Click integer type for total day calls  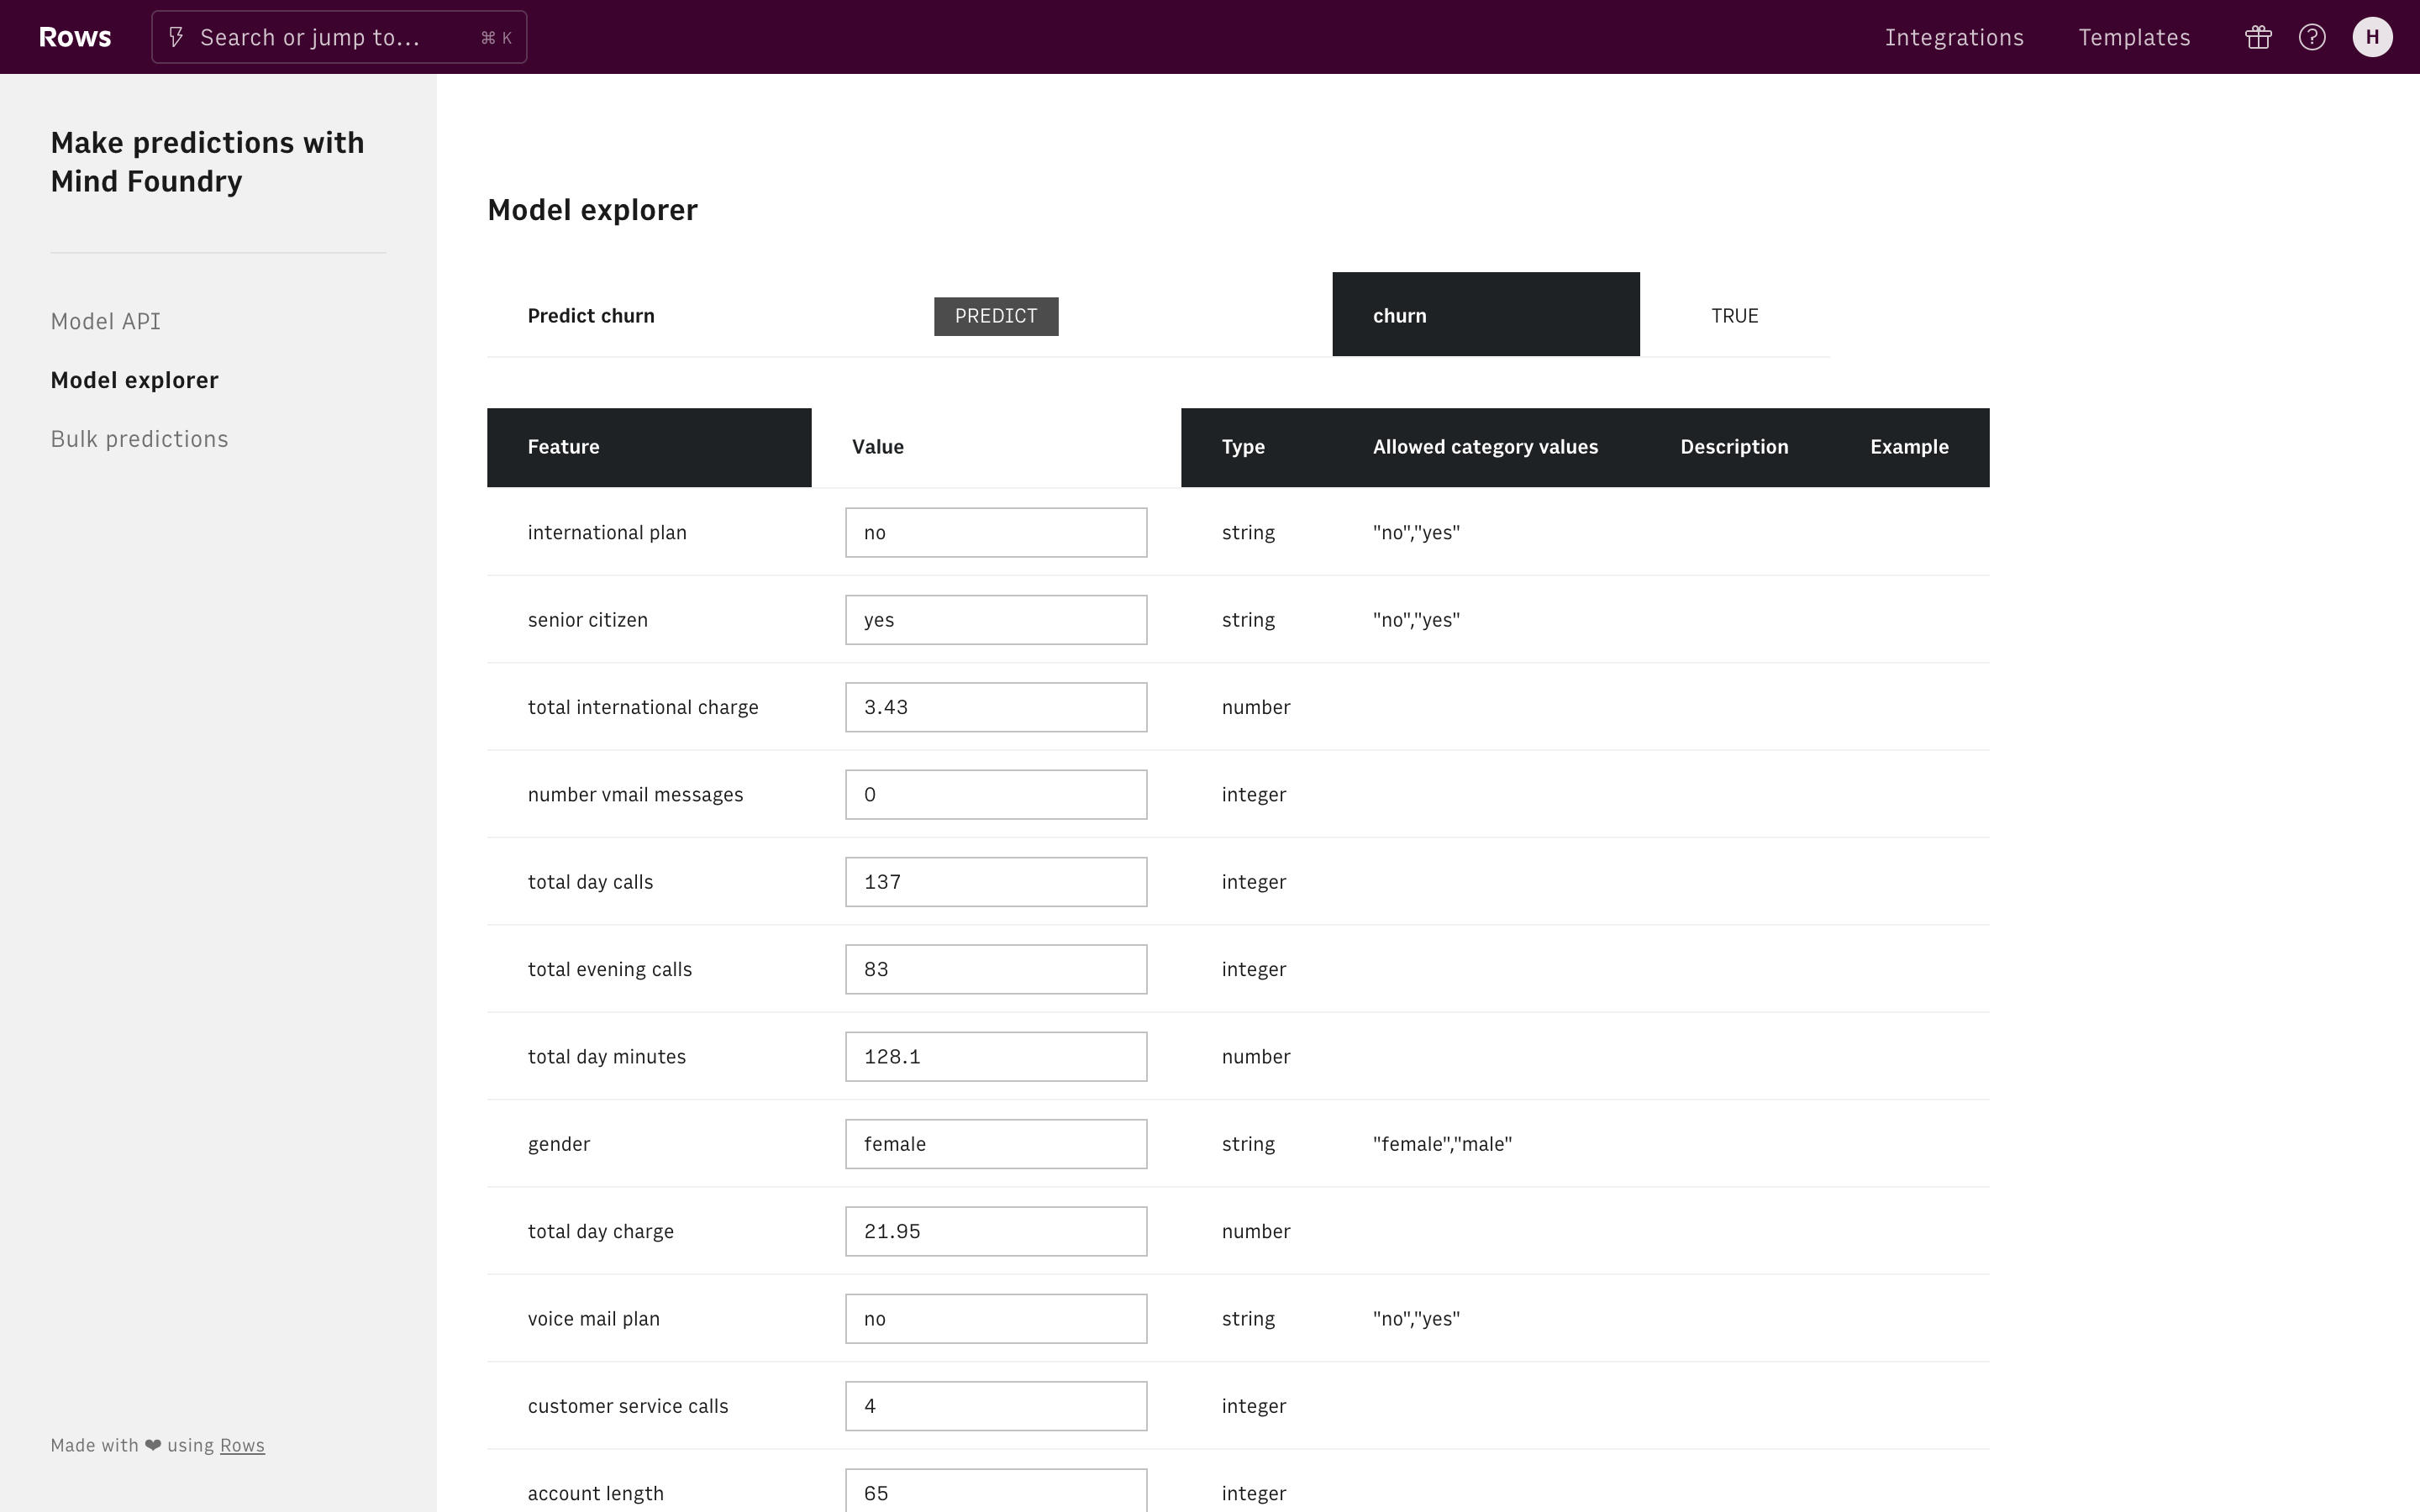point(1254,882)
